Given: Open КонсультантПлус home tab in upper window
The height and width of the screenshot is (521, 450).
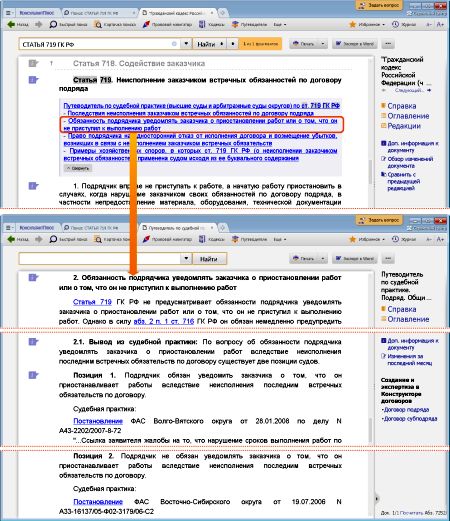Looking at the screenshot, I should (x=37, y=13).
